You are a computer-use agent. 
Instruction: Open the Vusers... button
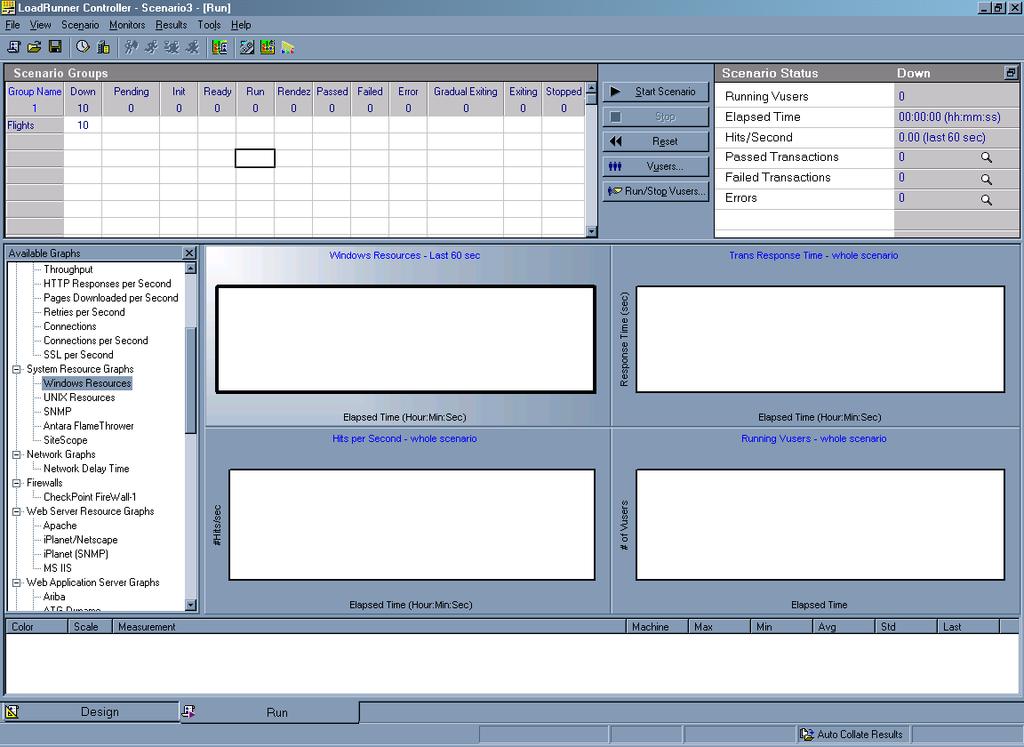coord(656,167)
